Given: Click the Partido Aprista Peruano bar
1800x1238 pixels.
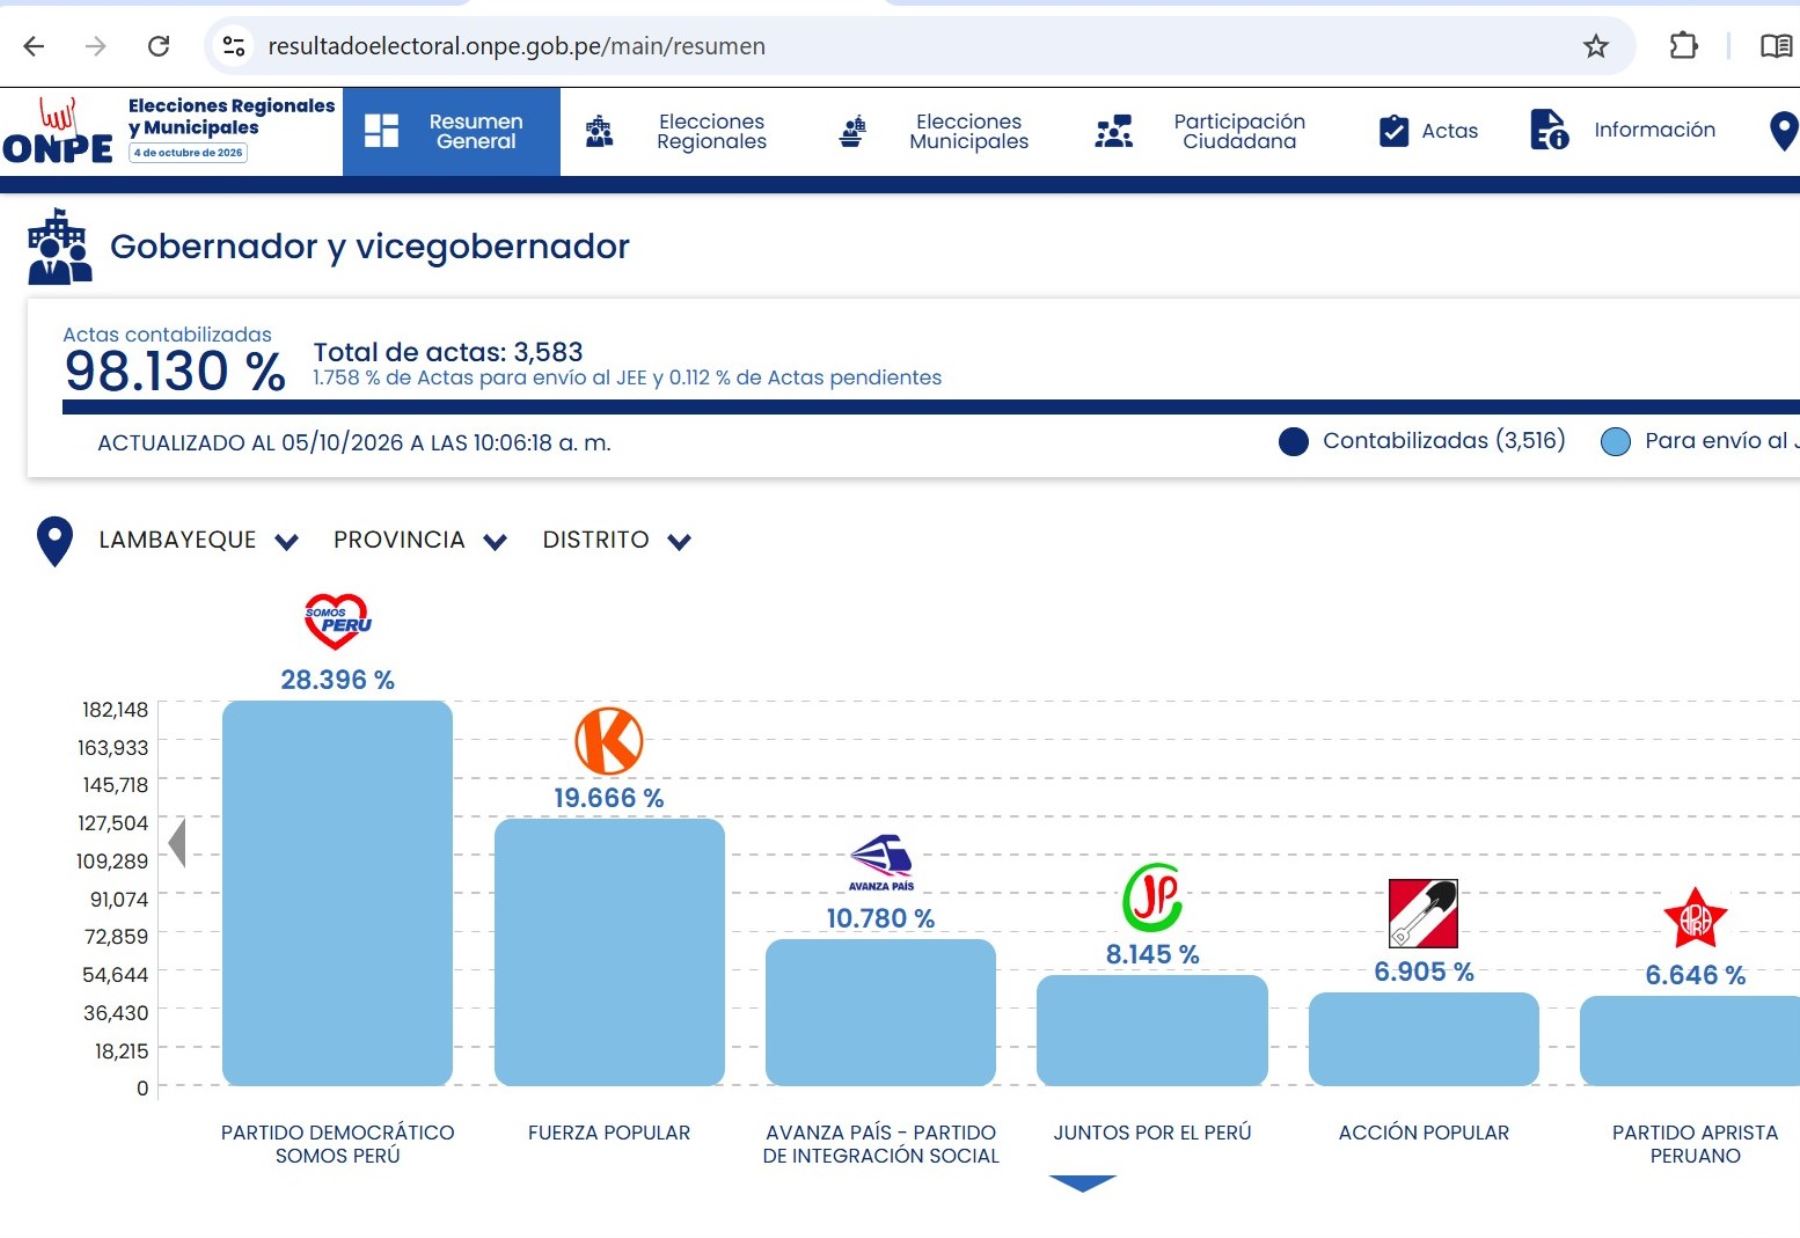Looking at the screenshot, I should tap(1690, 1040).
